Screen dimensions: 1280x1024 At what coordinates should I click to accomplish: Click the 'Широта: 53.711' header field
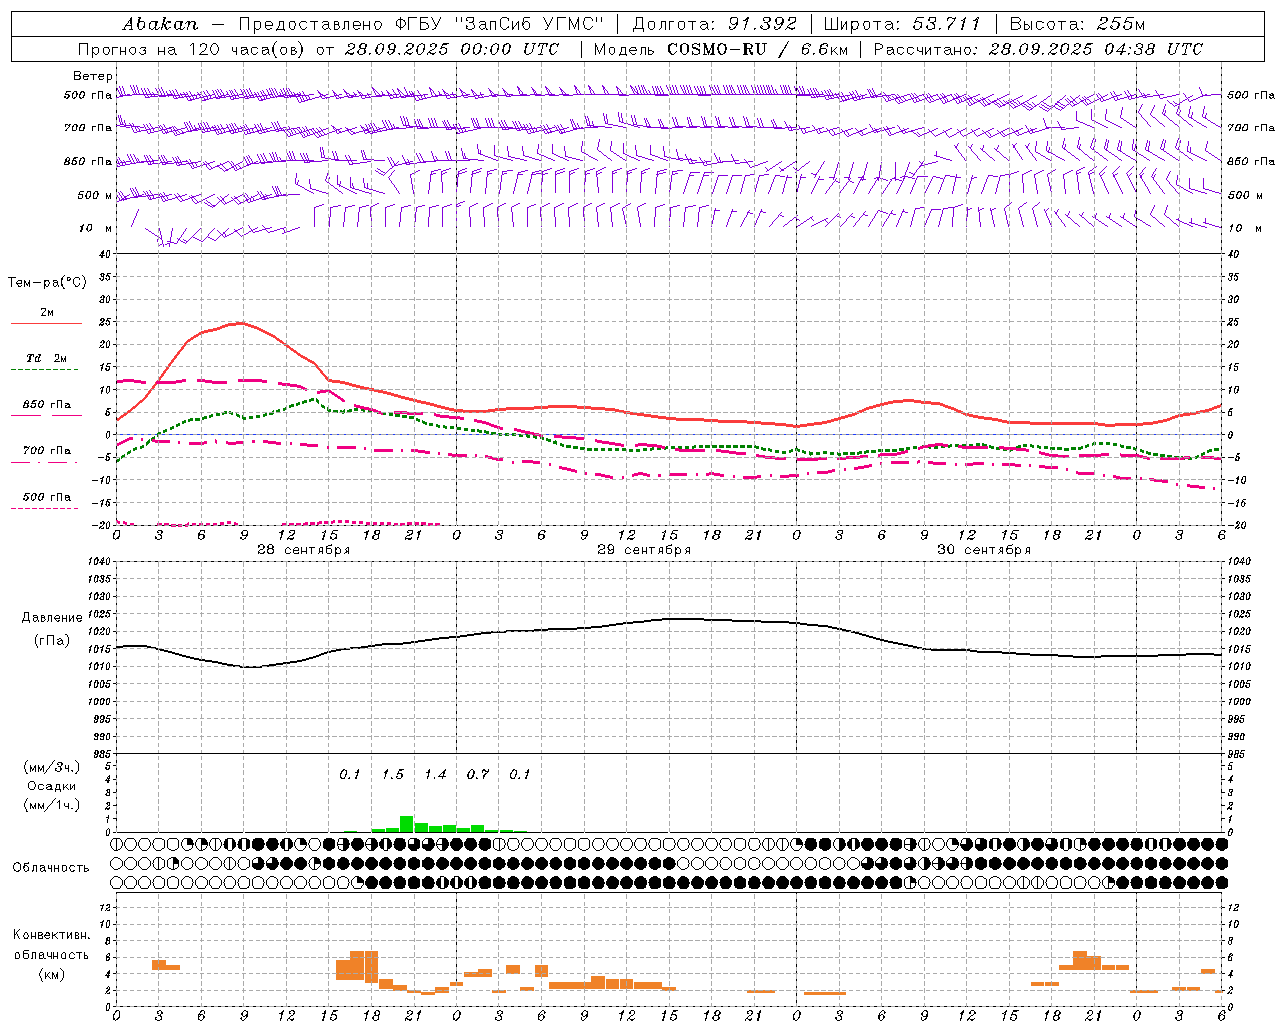pos(902,24)
